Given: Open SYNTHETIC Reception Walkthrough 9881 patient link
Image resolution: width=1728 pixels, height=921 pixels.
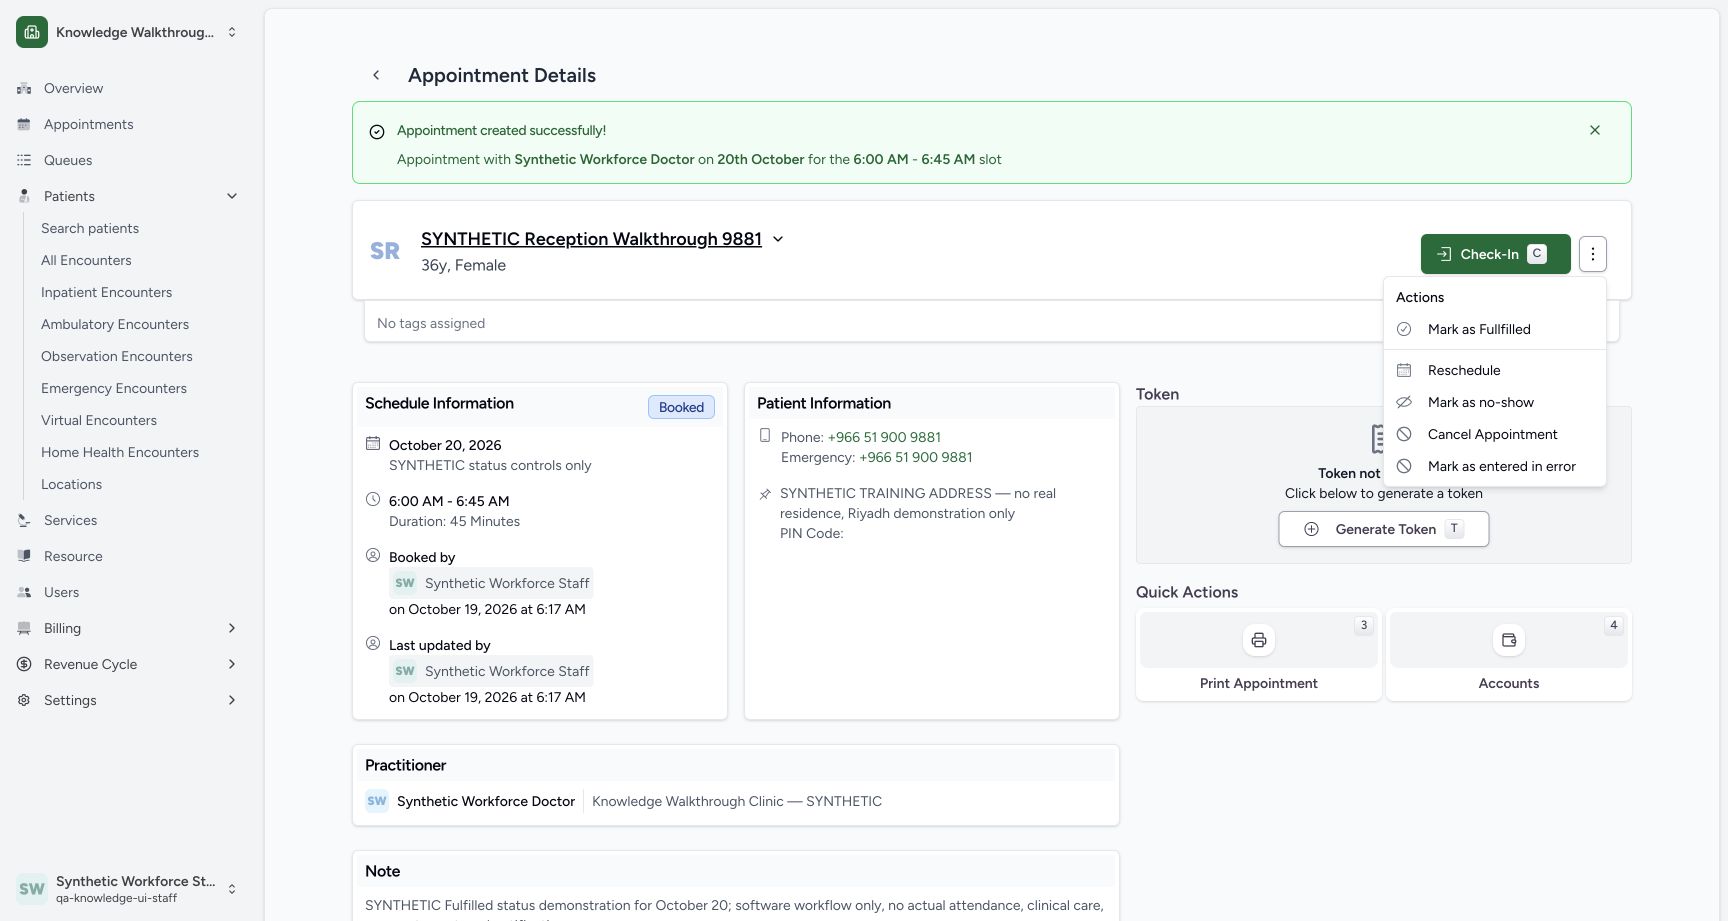Looking at the screenshot, I should pos(591,239).
